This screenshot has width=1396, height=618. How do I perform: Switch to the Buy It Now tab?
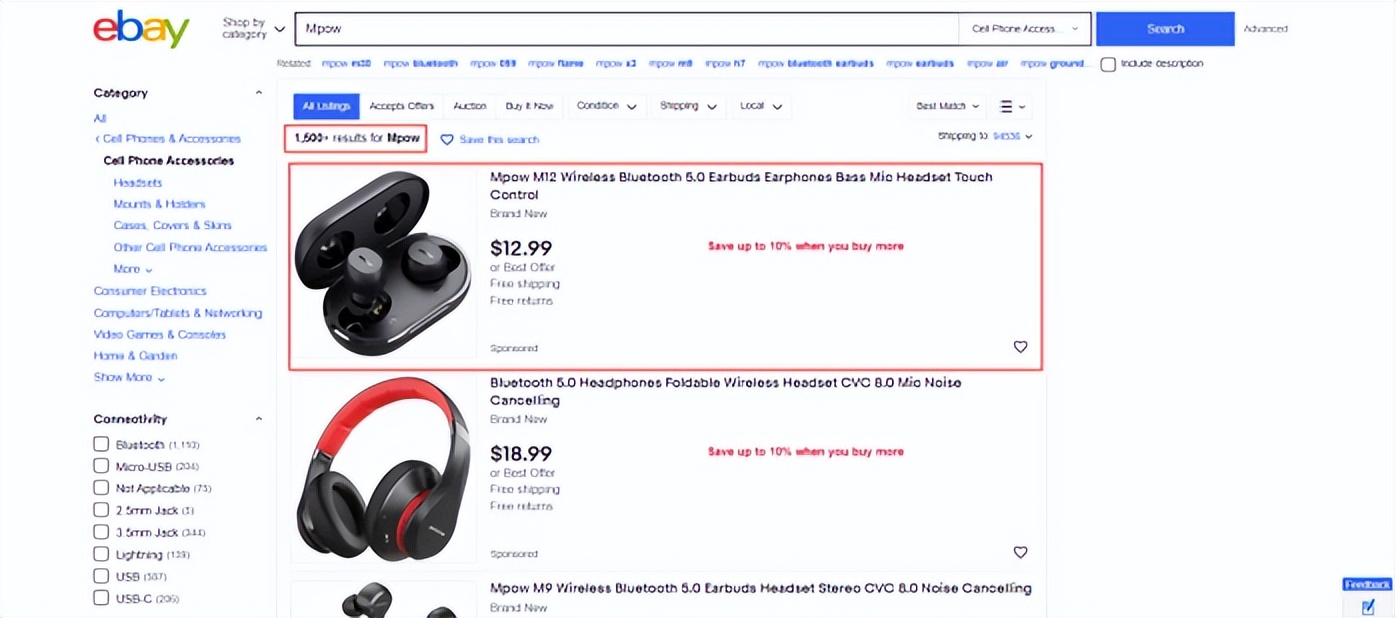pyautogui.click(x=529, y=106)
